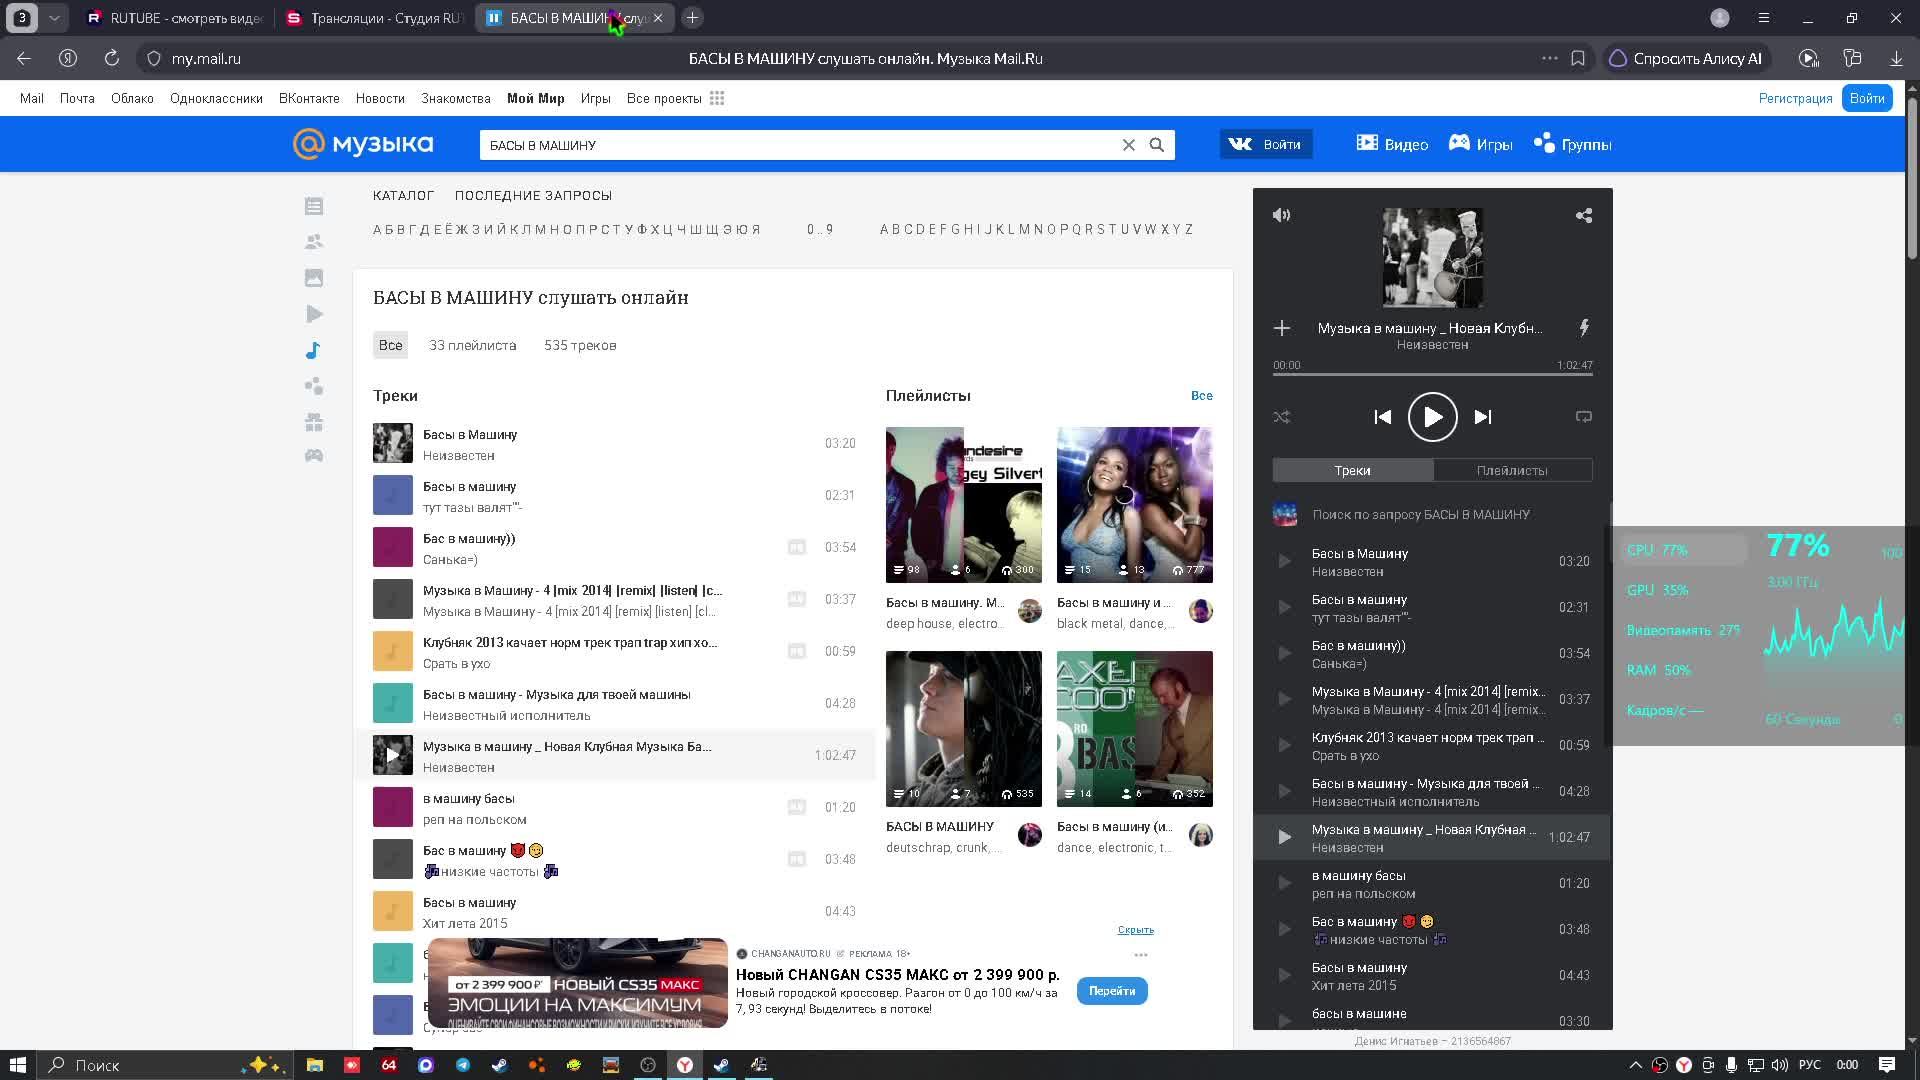Reload the page in browser toolbar
The image size is (1920, 1080).
click(112, 59)
